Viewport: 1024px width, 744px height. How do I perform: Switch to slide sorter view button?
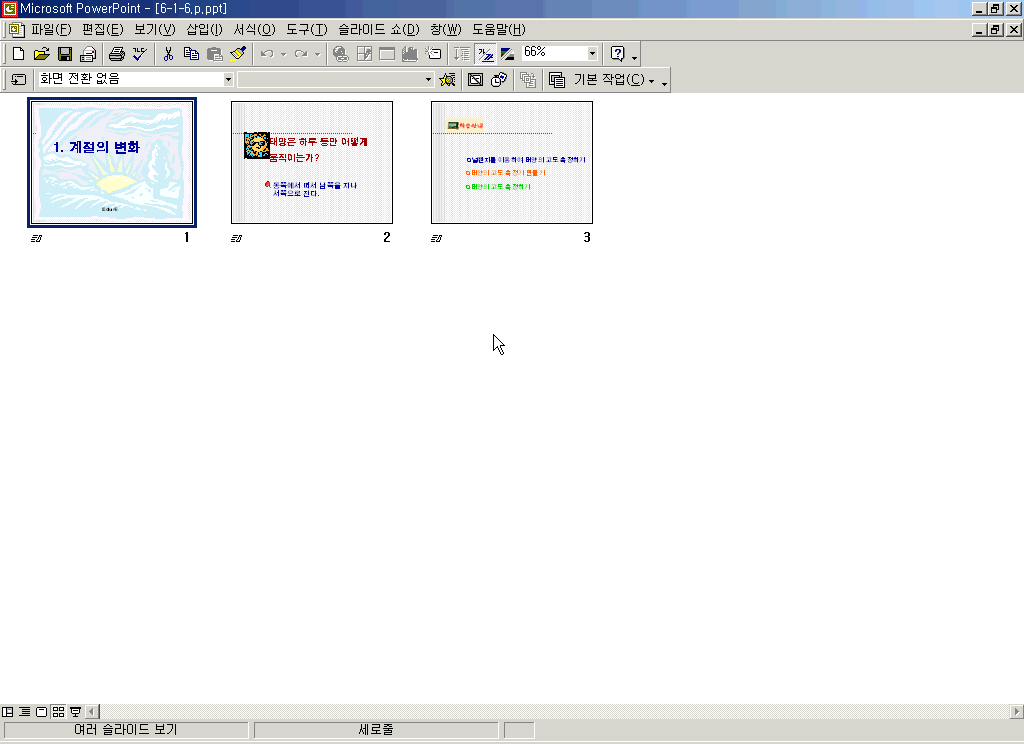[58, 712]
